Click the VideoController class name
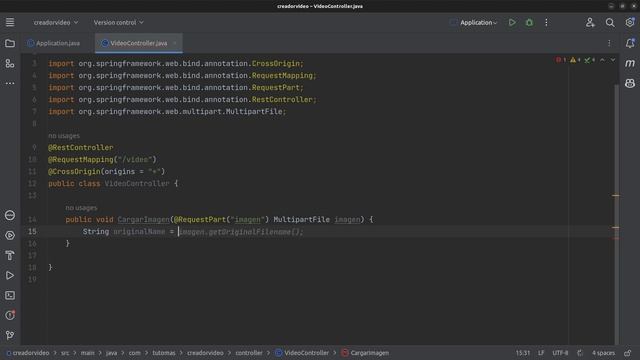 pos(137,184)
